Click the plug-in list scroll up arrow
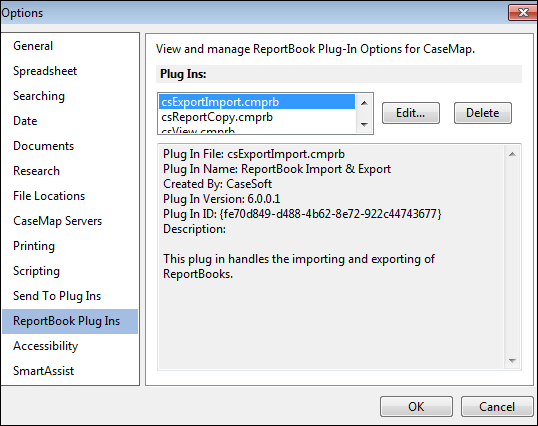The image size is (538, 426). point(364,103)
